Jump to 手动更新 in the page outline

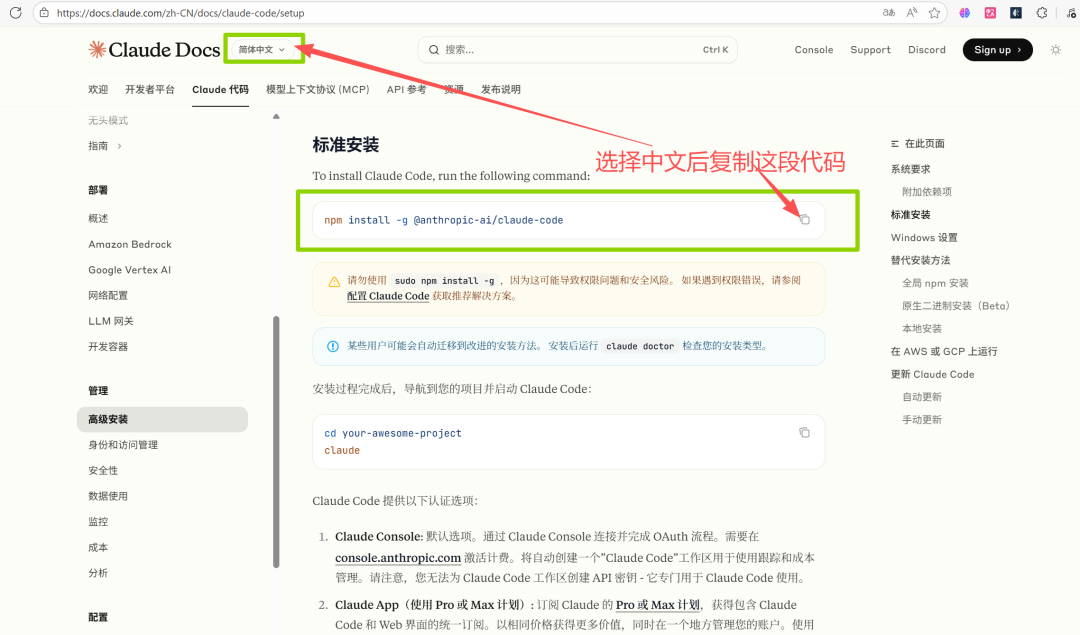[x=922, y=419]
